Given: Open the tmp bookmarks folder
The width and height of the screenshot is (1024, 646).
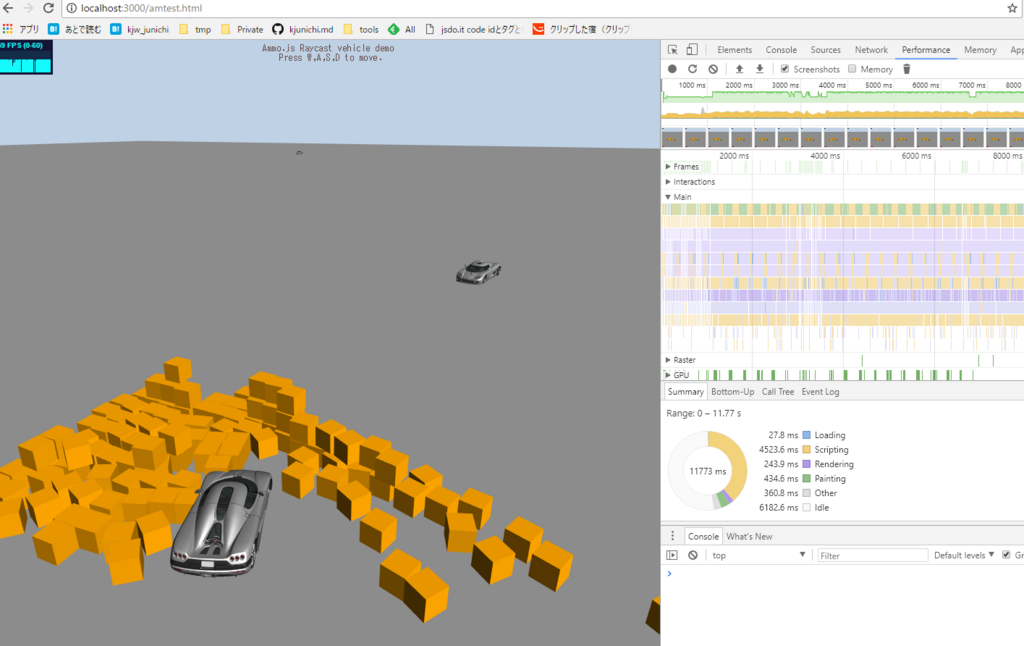Looking at the screenshot, I should [x=195, y=29].
